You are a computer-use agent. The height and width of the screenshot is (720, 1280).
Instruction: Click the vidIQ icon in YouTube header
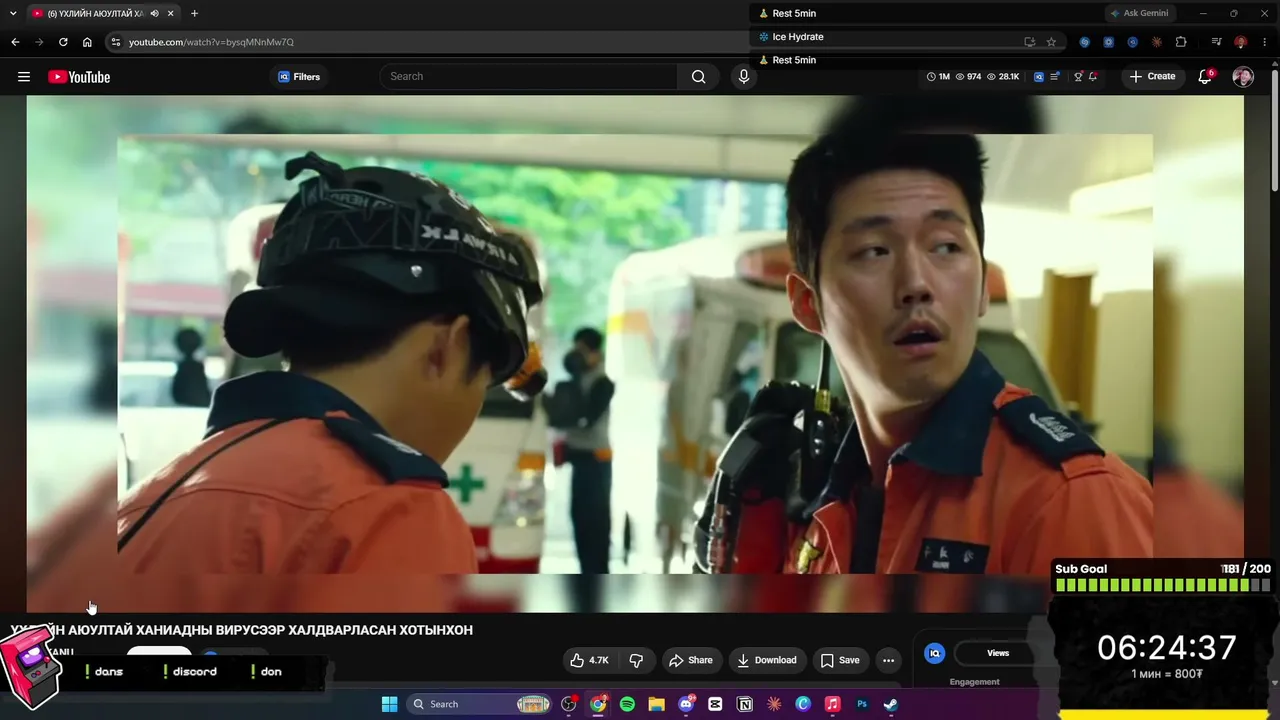tap(1039, 76)
